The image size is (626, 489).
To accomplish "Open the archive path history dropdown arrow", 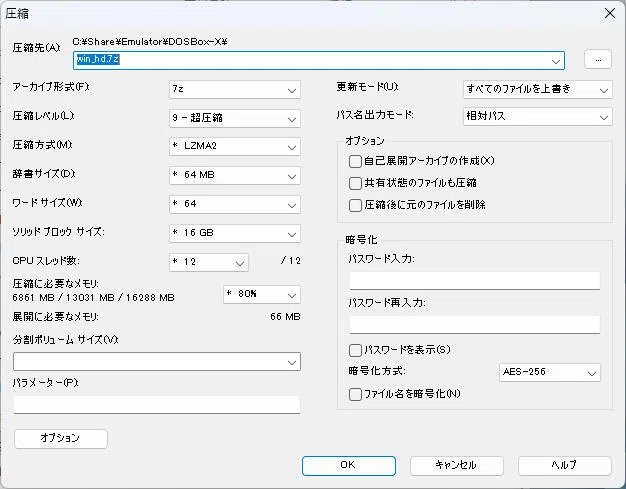I will 556,61.
